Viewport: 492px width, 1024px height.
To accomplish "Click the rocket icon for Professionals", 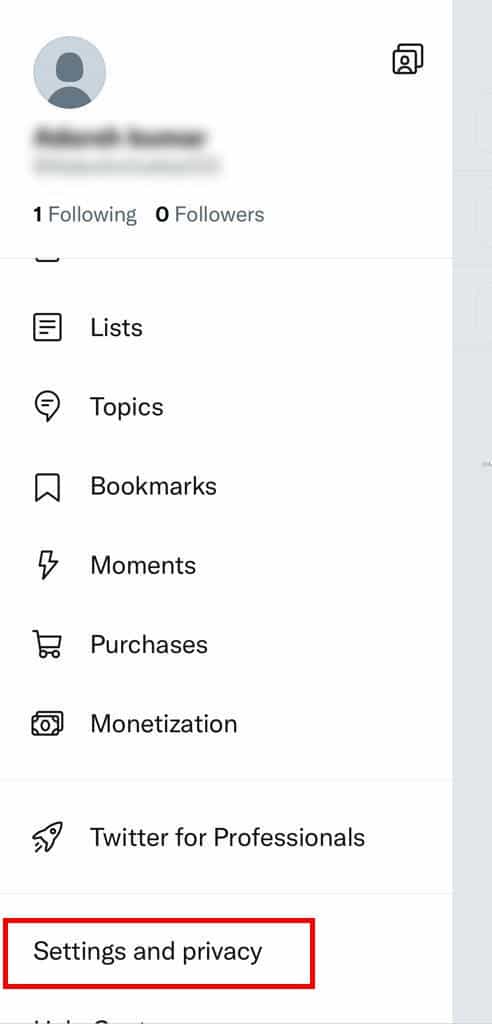I will pyautogui.click(x=47, y=837).
